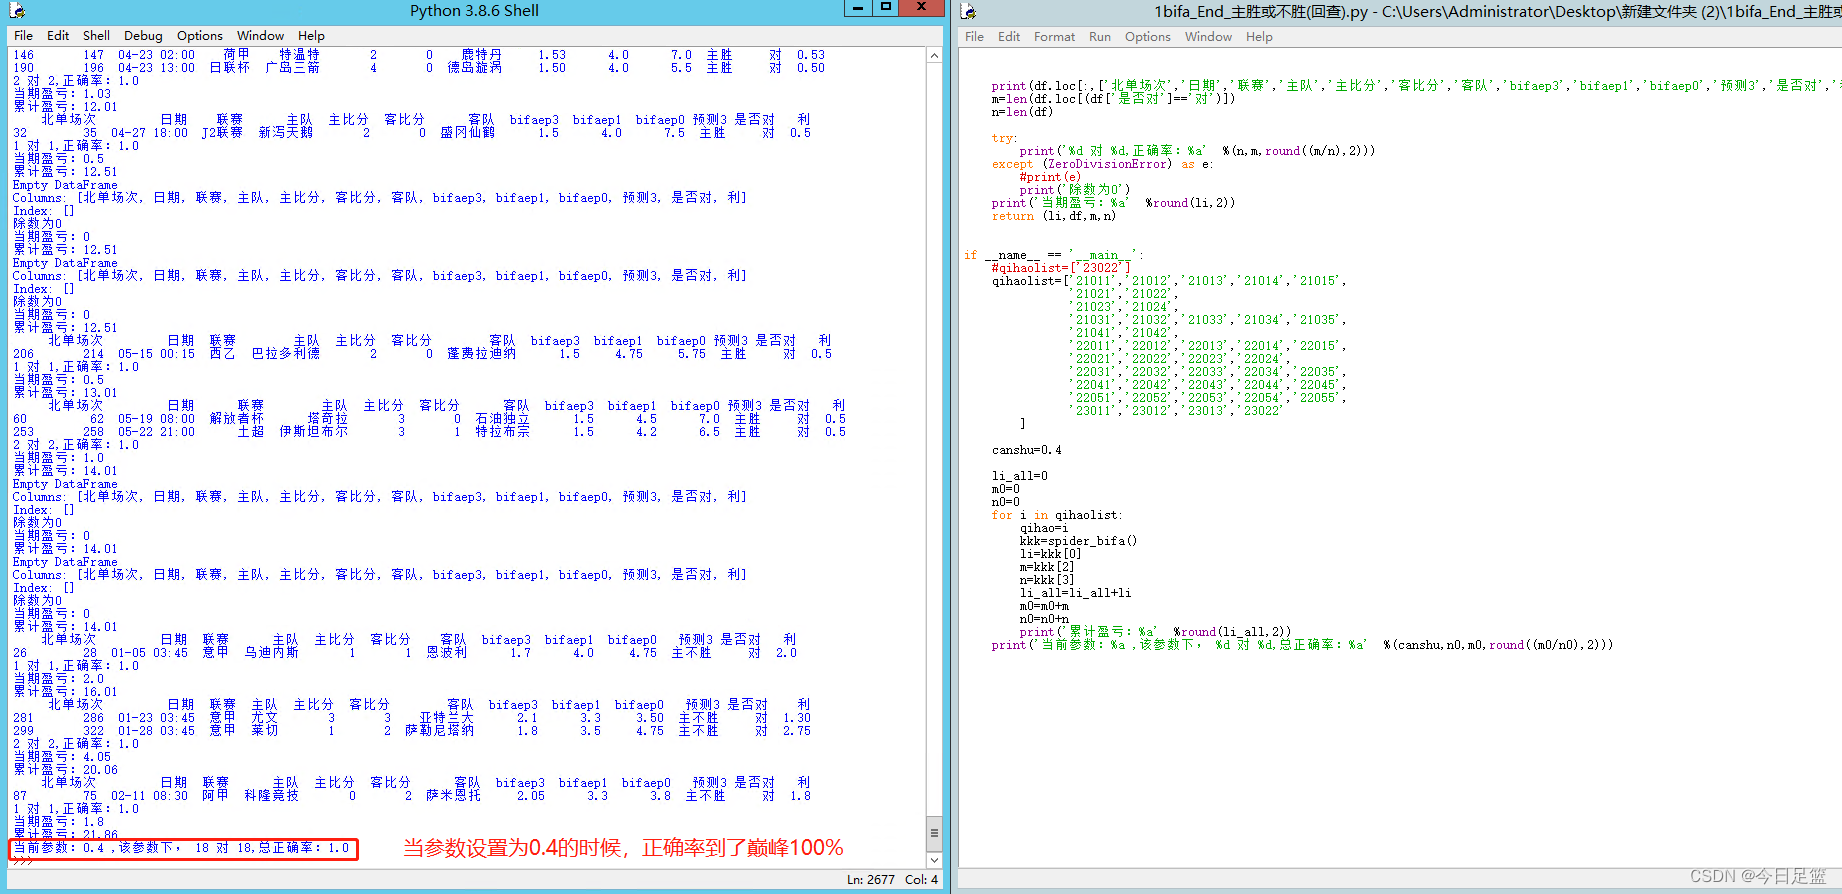Open Help menu in Python Shell window
The image size is (1842, 894).
click(x=311, y=35)
